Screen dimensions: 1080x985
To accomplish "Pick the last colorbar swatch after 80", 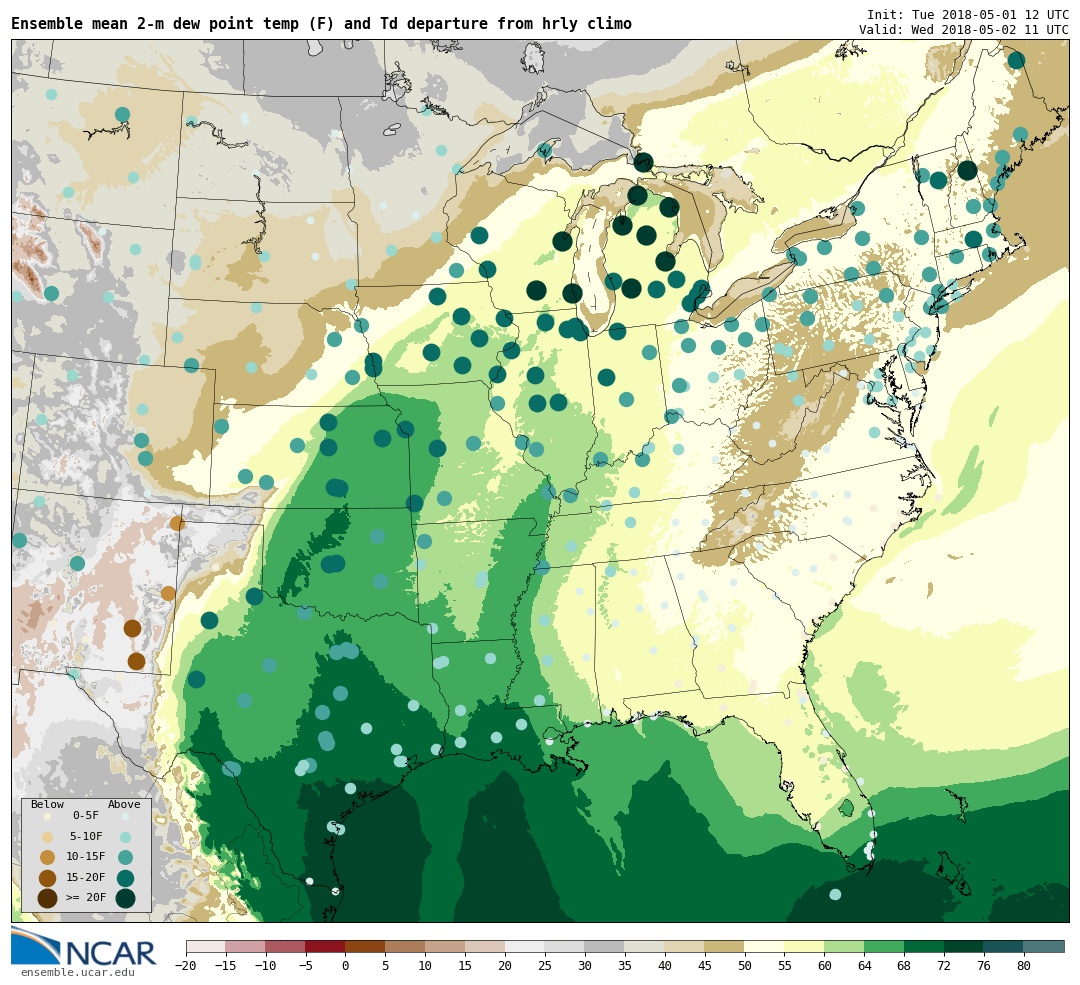I will (1044, 946).
